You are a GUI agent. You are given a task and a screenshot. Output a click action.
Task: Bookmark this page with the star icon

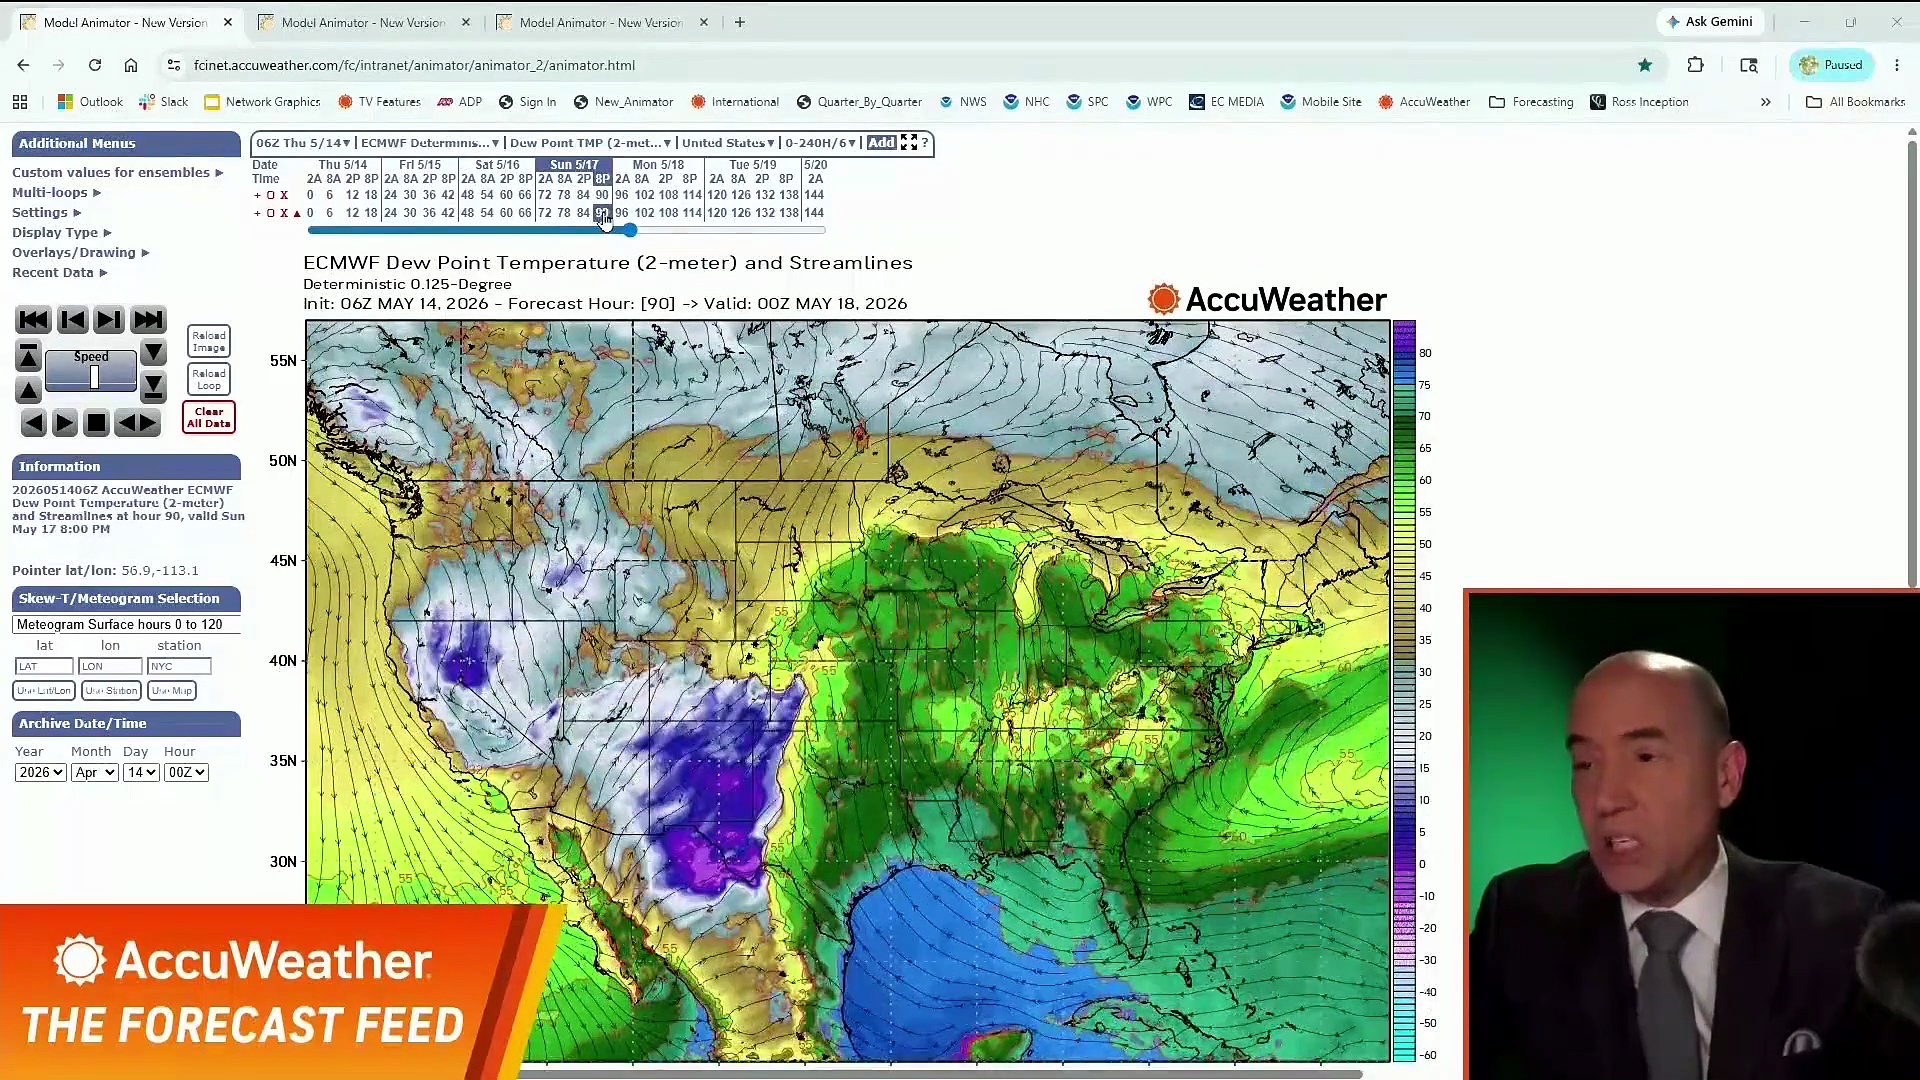1645,65
